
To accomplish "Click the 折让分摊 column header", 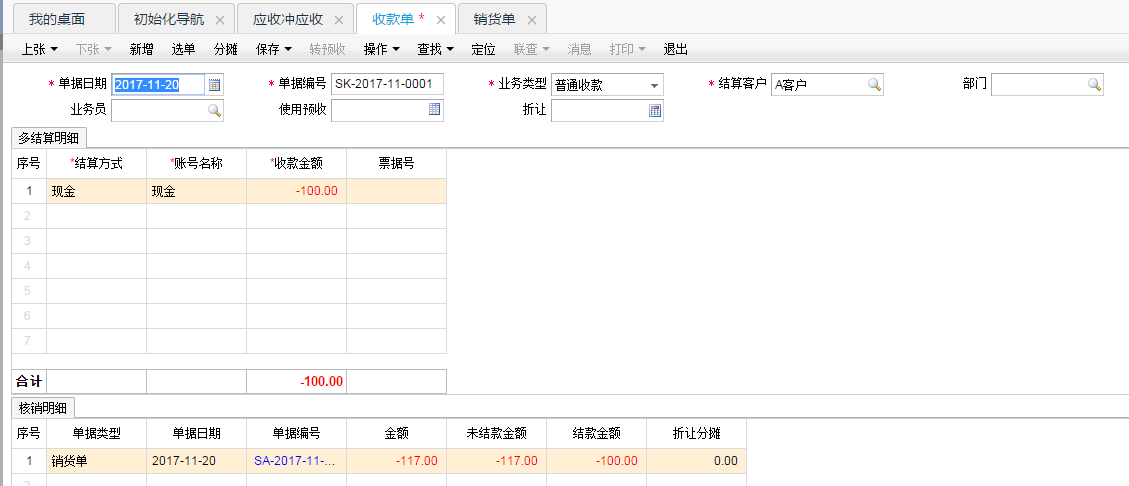I will [697, 433].
